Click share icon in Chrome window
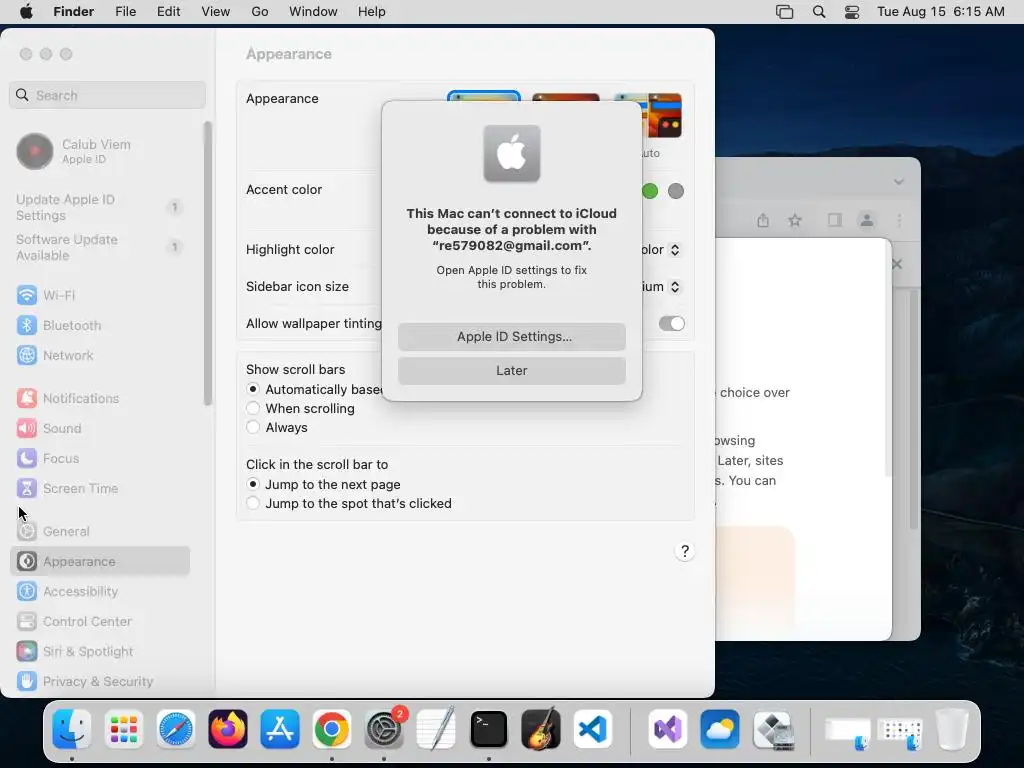The image size is (1024, 768). (x=763, y=221)
